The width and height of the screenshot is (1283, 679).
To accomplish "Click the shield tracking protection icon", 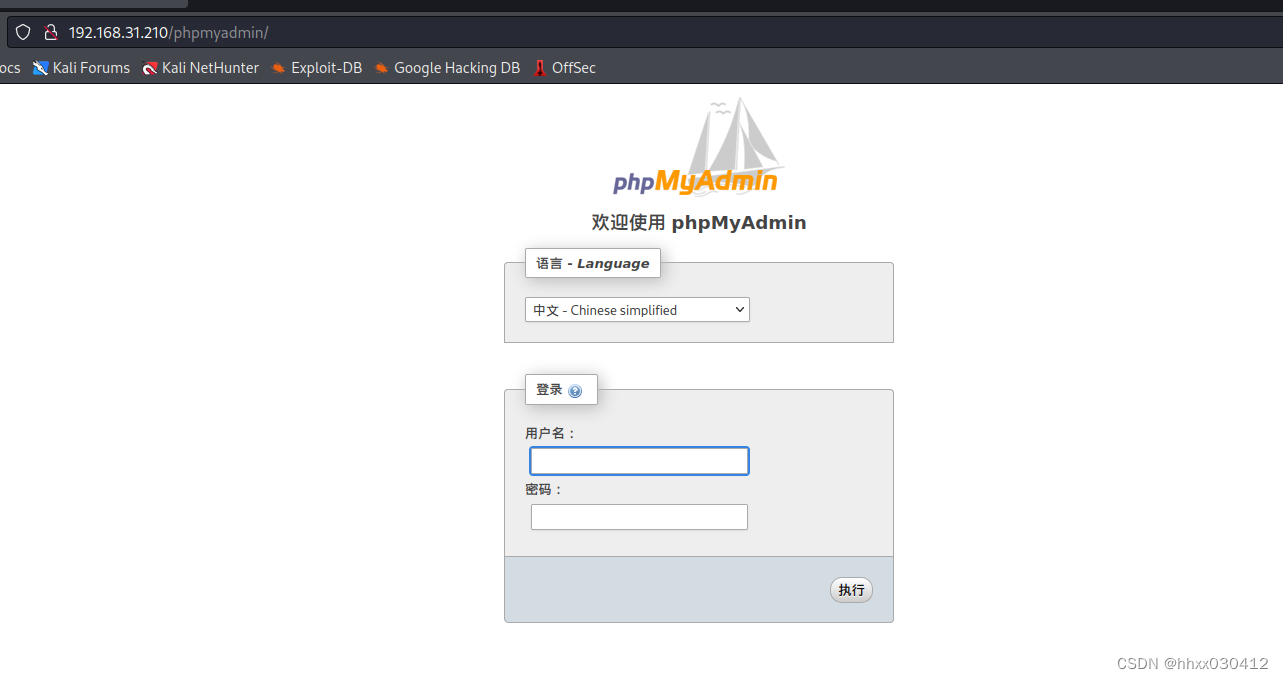I will point(23,32).
